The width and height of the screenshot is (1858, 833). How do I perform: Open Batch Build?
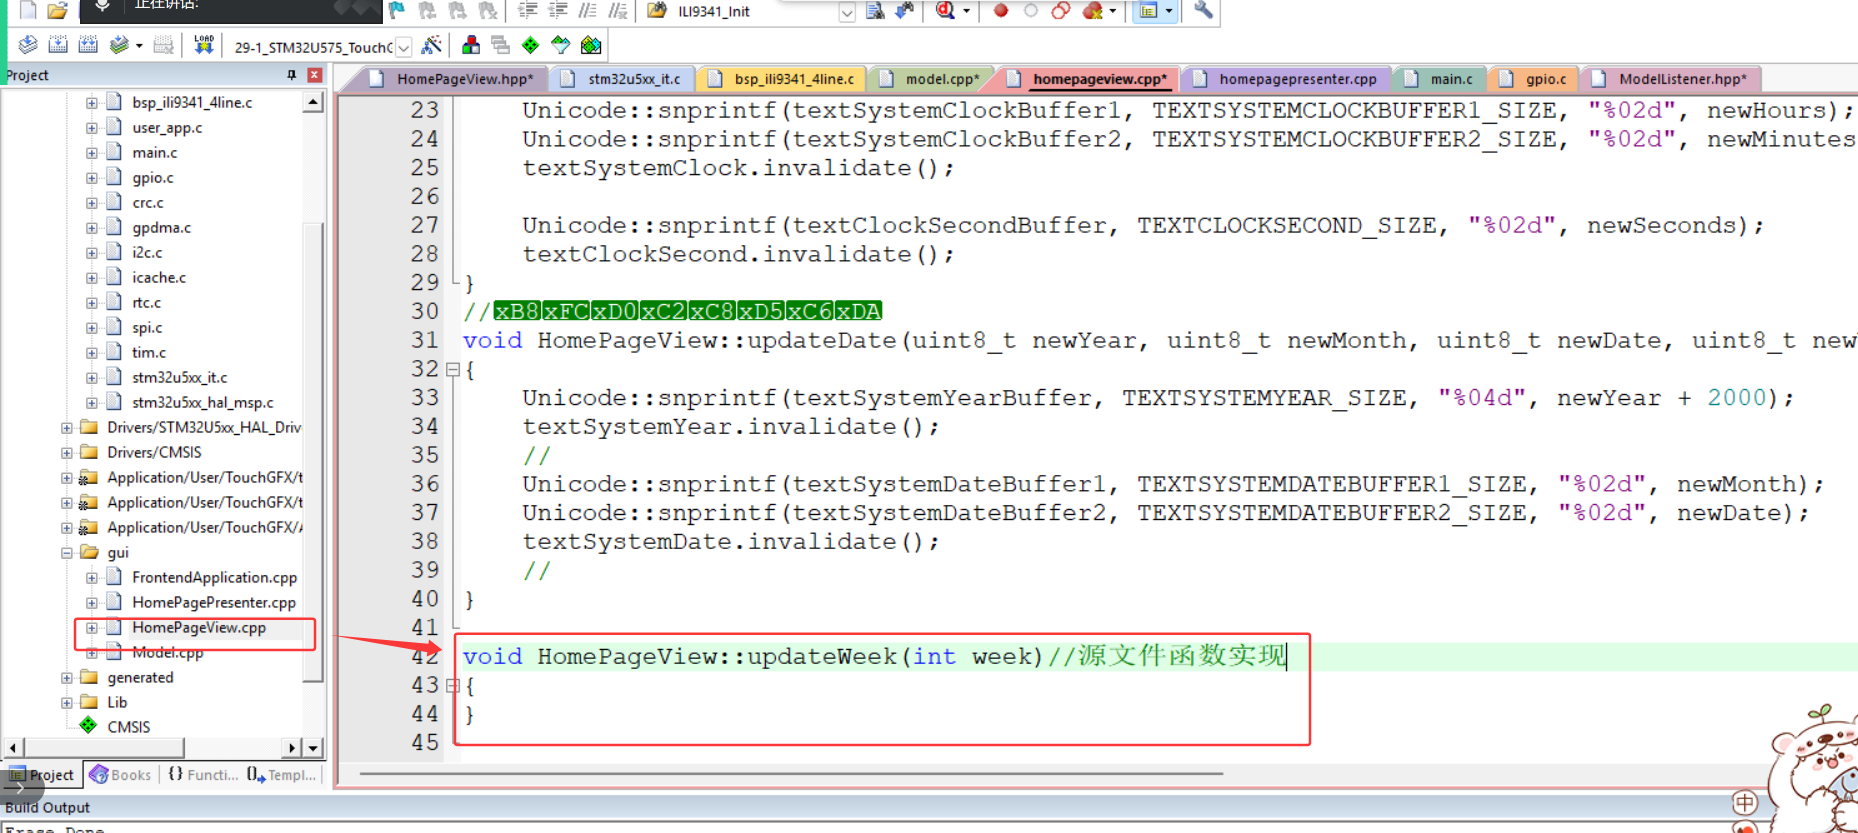119,45
